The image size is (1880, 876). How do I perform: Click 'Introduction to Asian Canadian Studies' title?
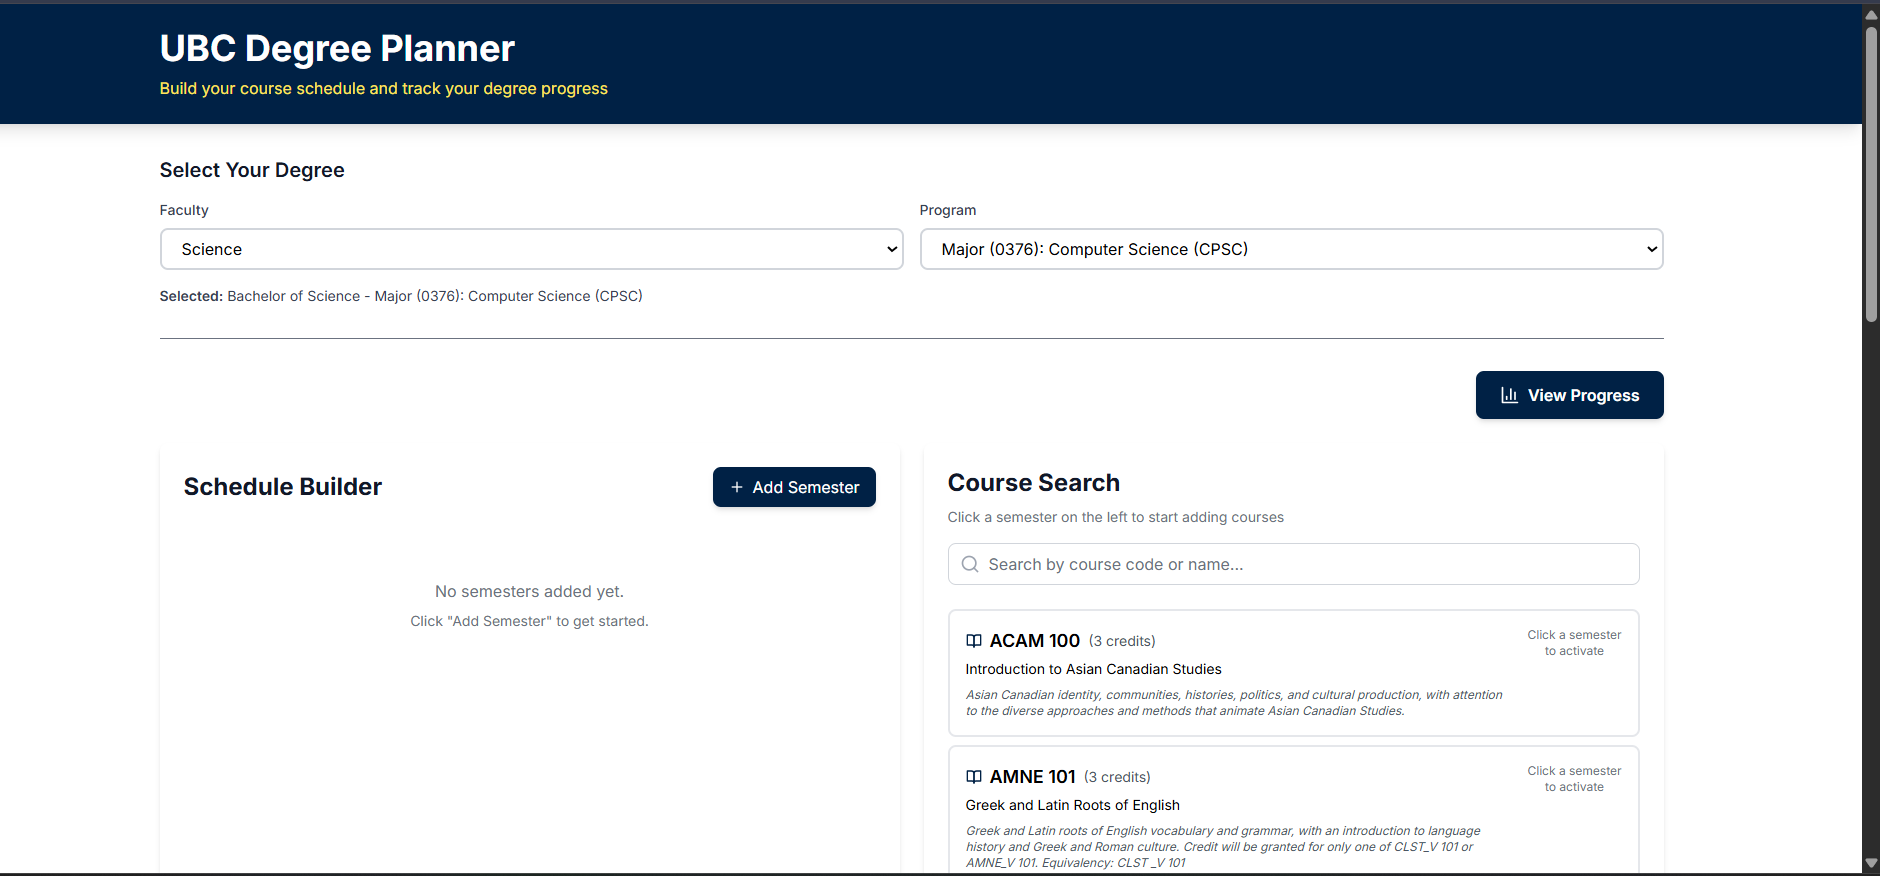click(1094, 669)
